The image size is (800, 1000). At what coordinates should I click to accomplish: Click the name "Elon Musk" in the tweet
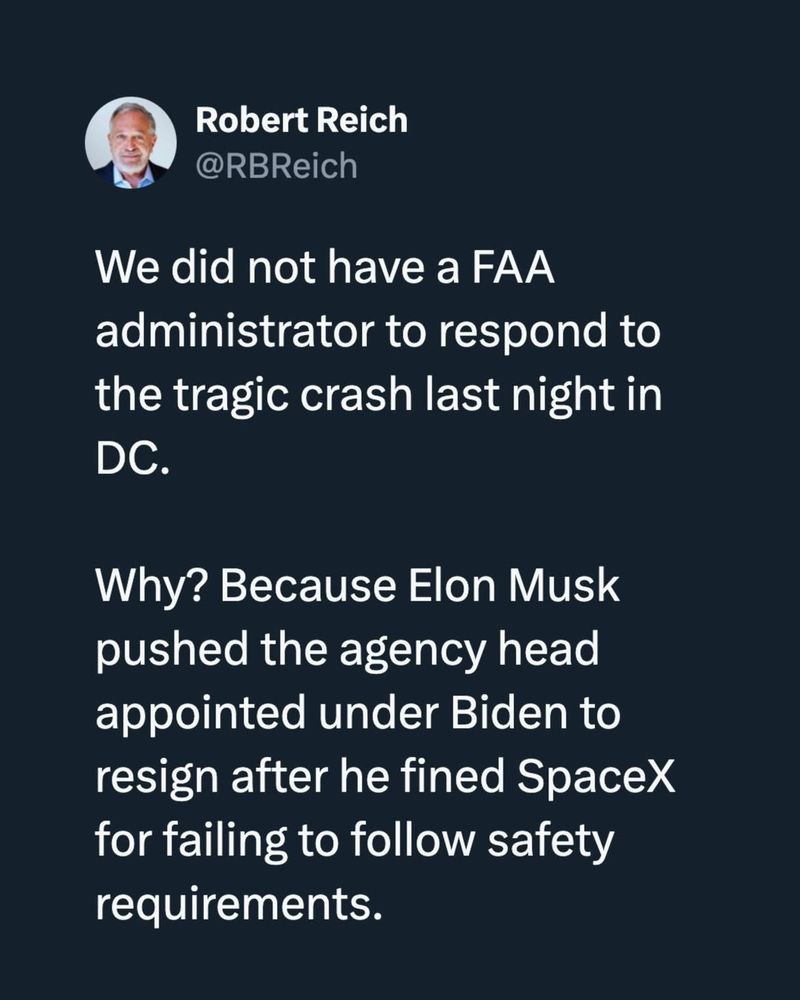tap(514, 585)
